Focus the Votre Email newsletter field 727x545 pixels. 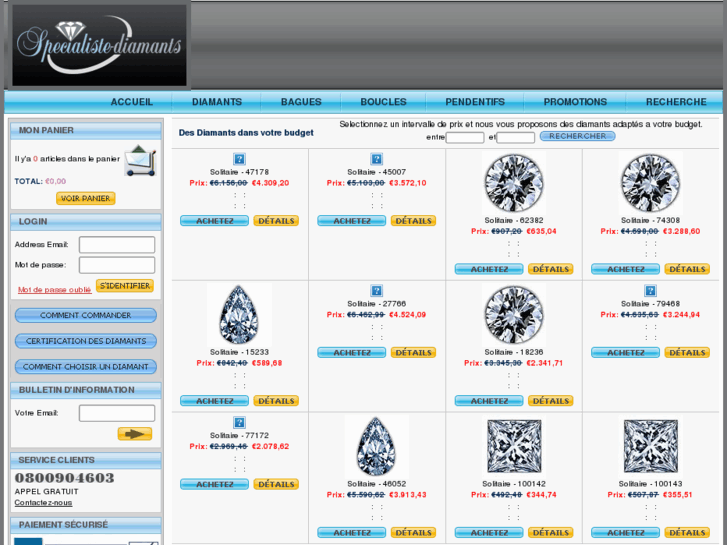tap(117, 413)
